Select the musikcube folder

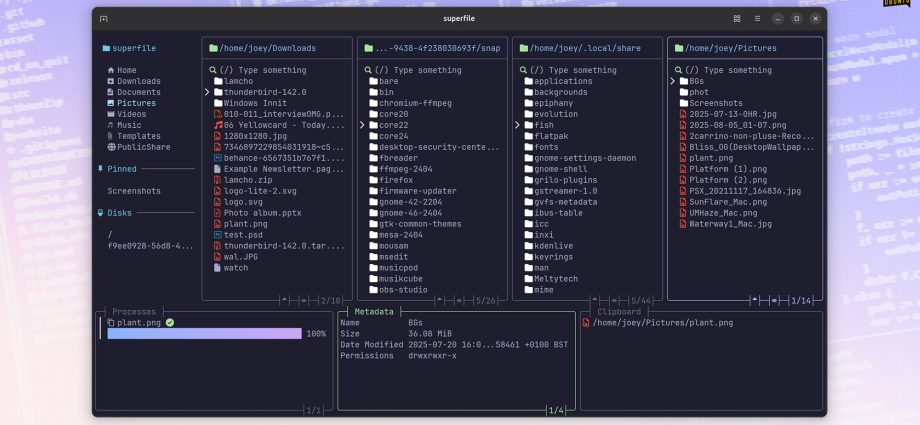pos(396,279)
